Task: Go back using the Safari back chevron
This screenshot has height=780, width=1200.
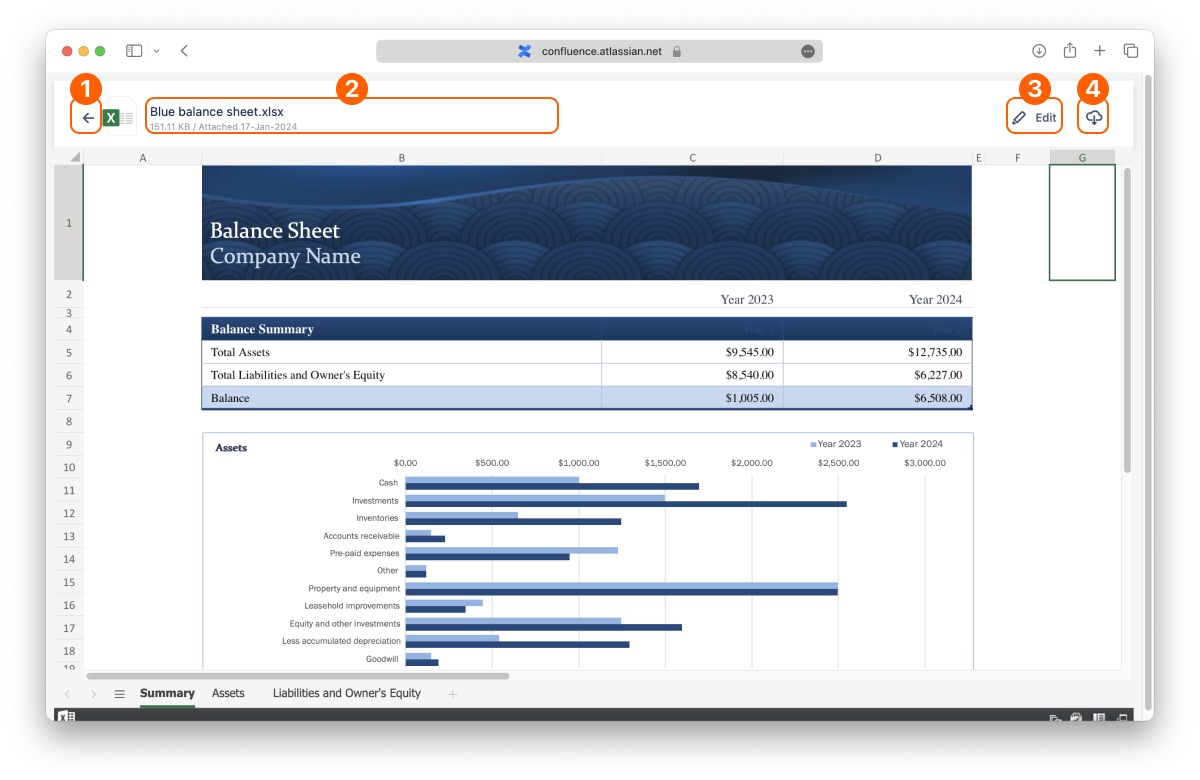Action: coord(184,51)
